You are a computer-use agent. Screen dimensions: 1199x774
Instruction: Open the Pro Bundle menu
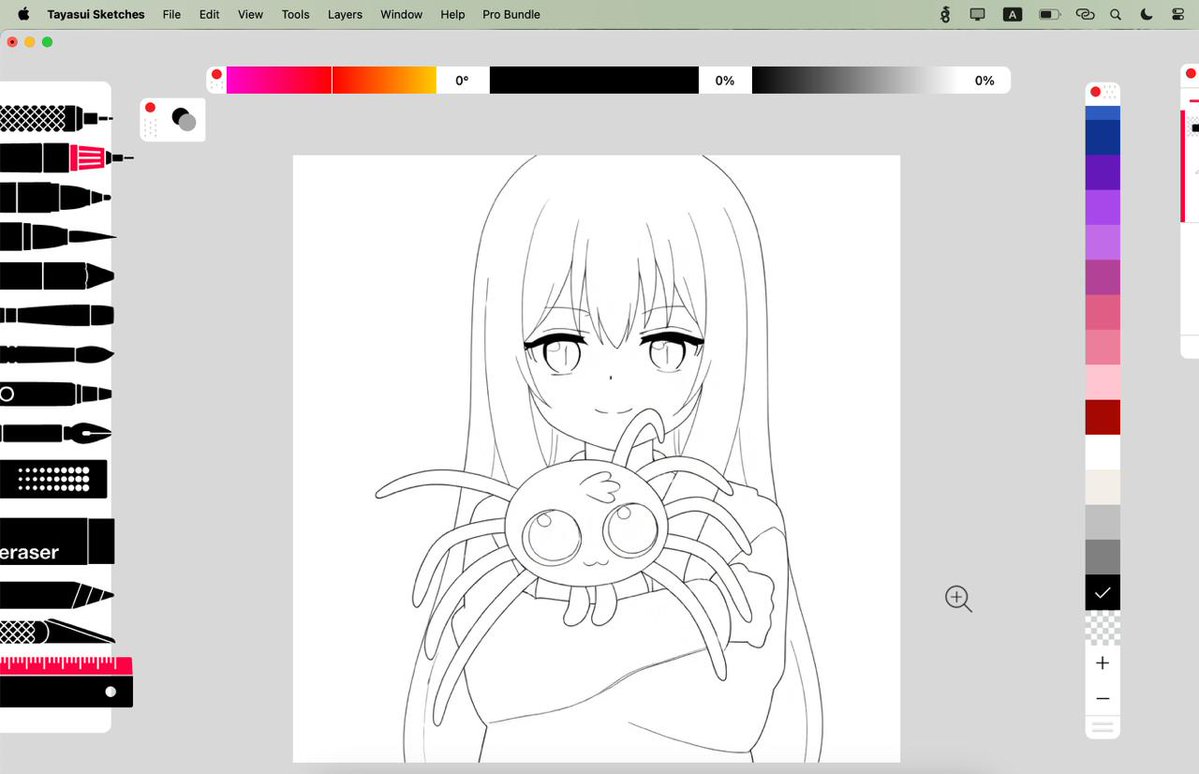pyautogui.click(x=511, y=15)
